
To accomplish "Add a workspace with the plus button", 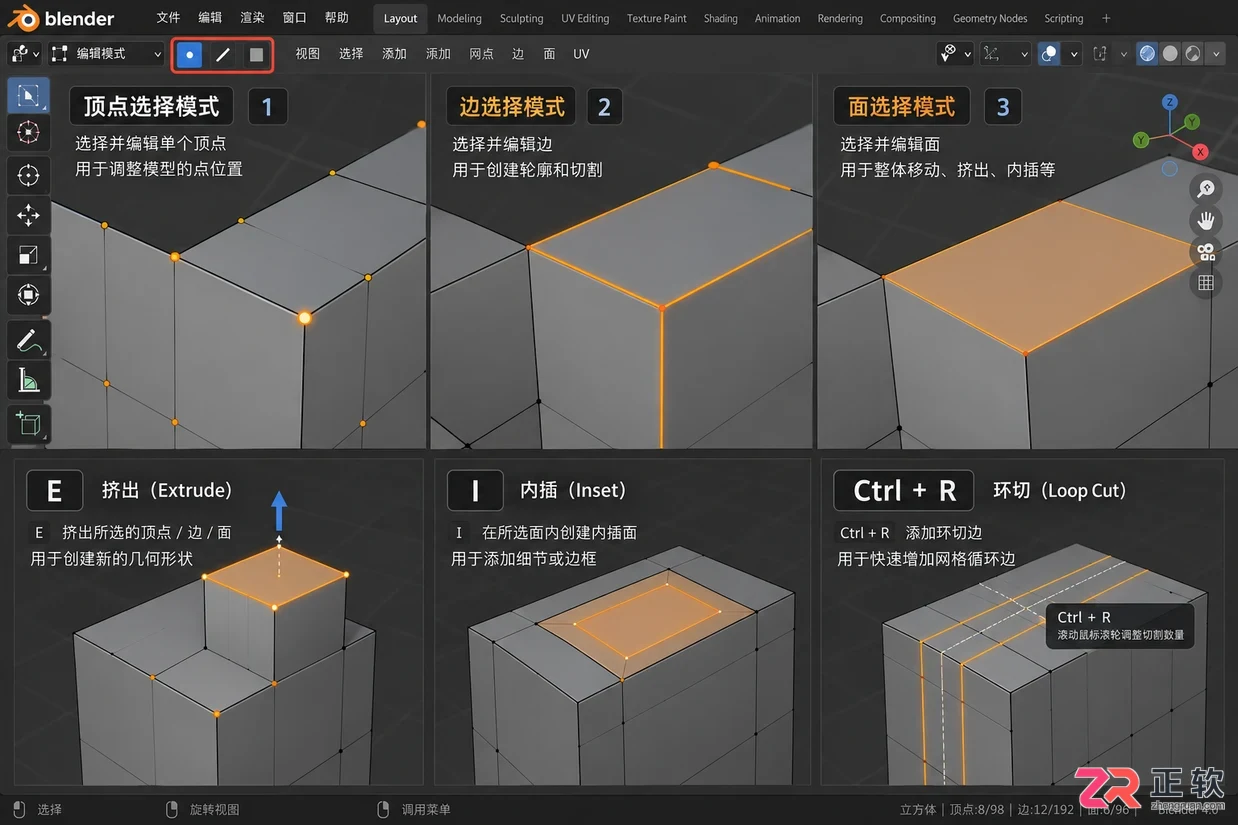I will pos(1106,18).
